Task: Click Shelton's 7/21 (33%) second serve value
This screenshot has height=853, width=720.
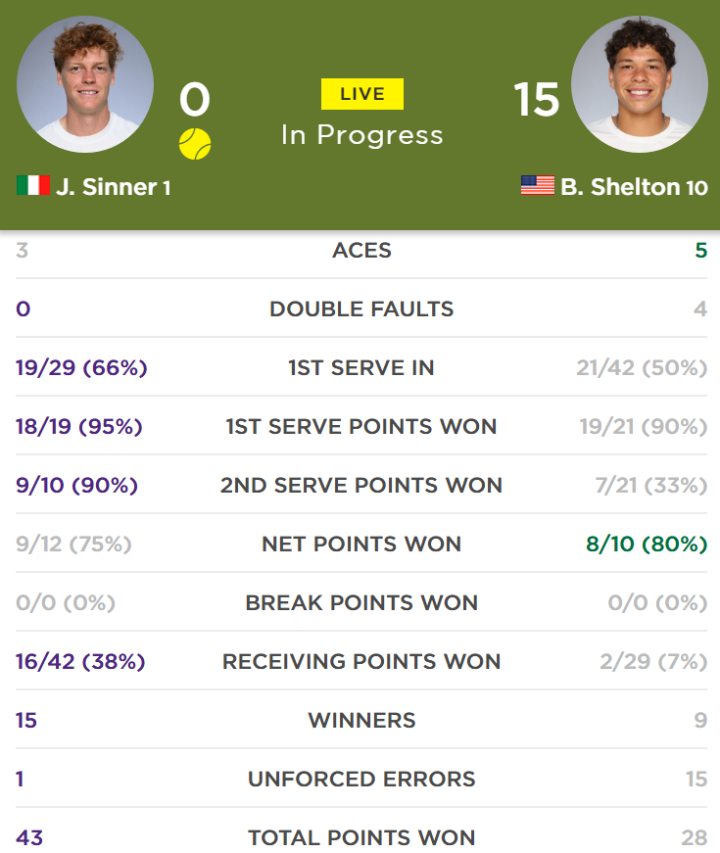Action: pos(651,485)
